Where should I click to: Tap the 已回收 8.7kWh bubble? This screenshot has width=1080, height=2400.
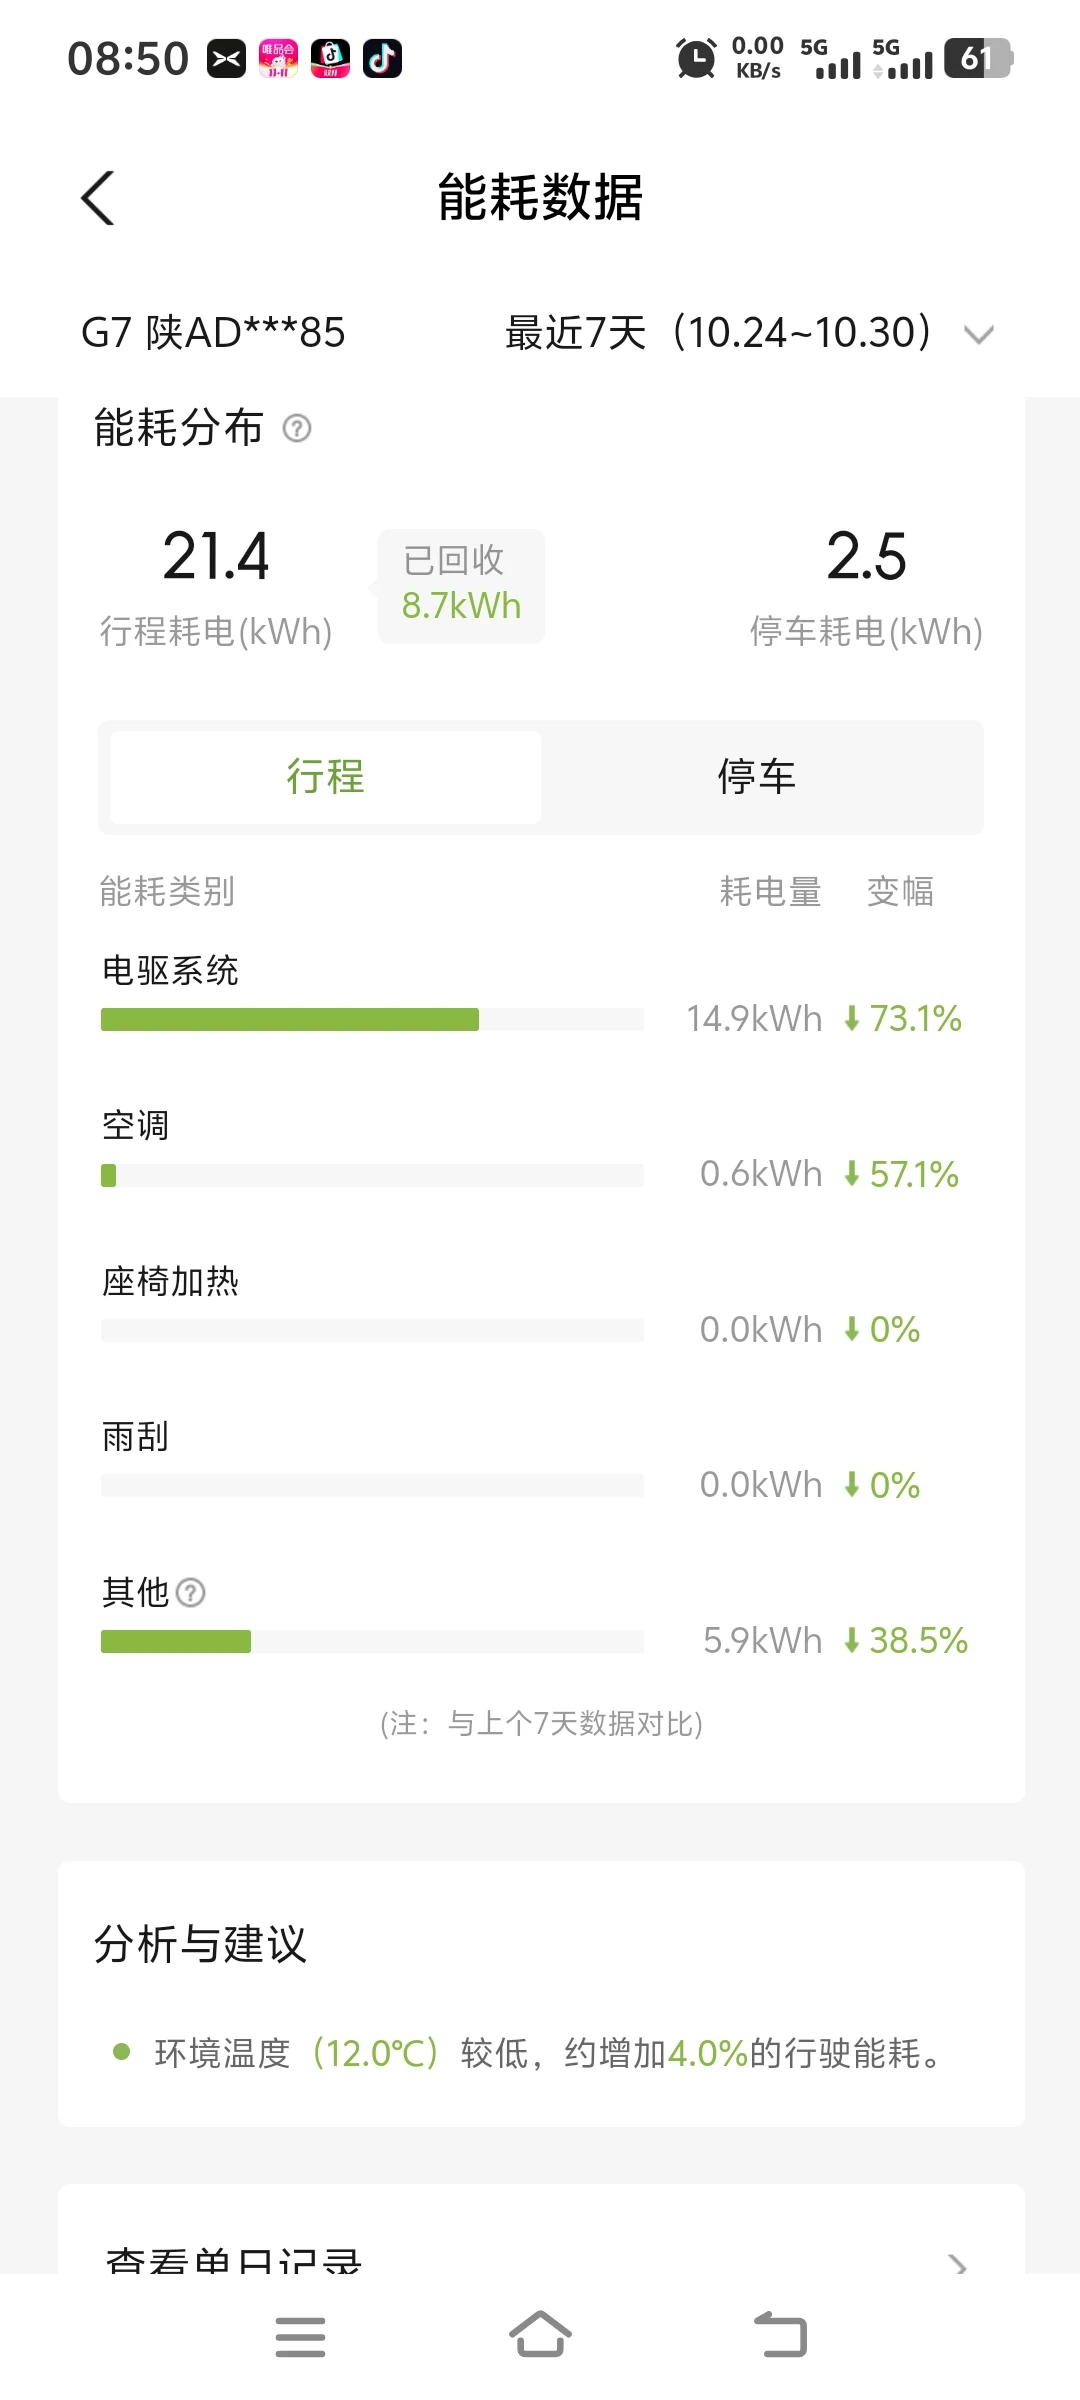pyautogui.click(x=461, y=585)
